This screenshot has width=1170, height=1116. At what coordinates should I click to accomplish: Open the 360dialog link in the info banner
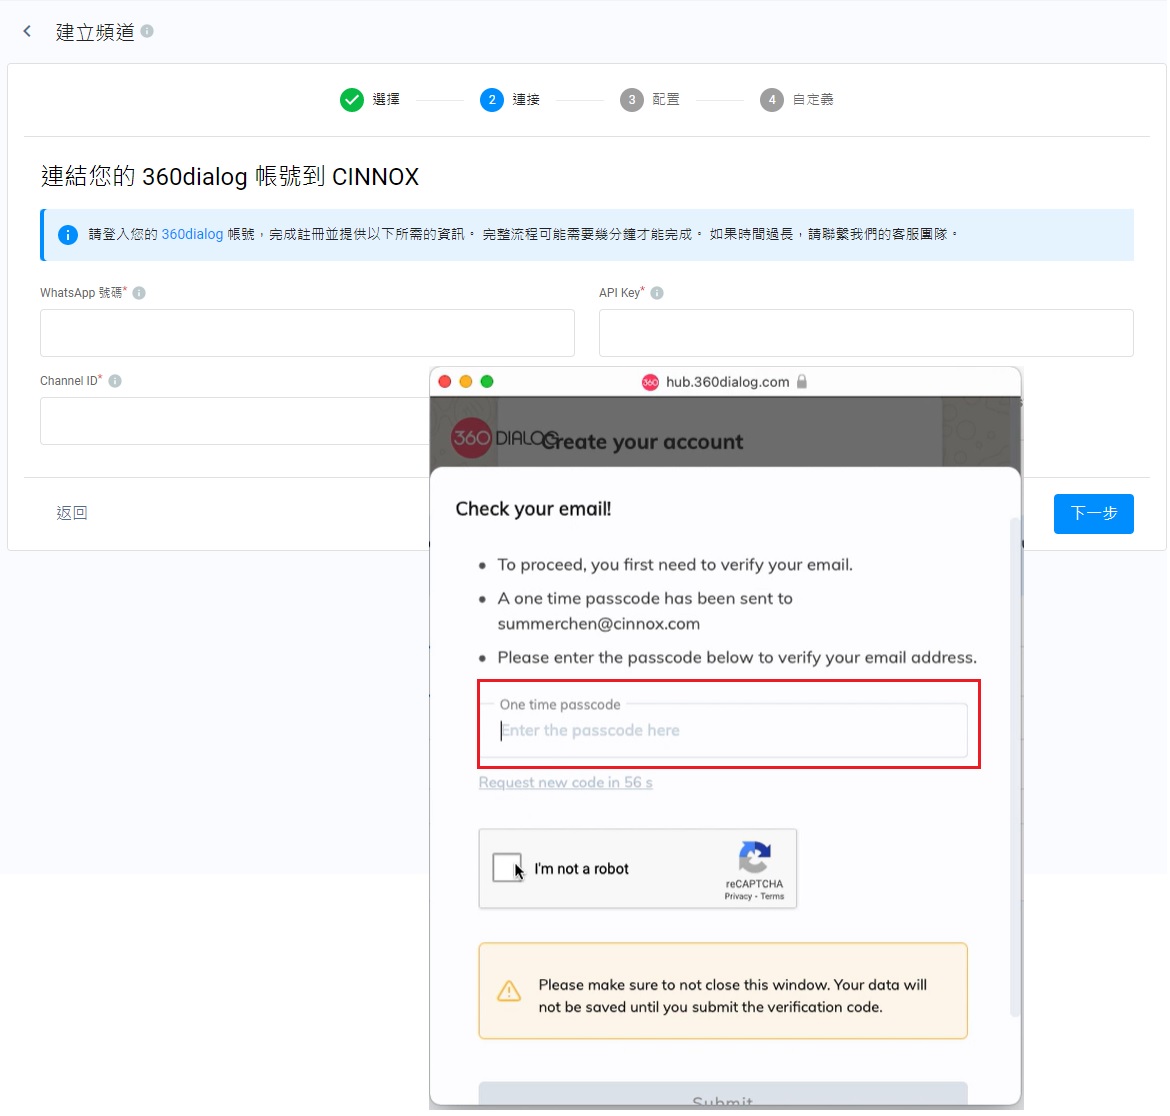pyautogui.click(x=192, y=234)
